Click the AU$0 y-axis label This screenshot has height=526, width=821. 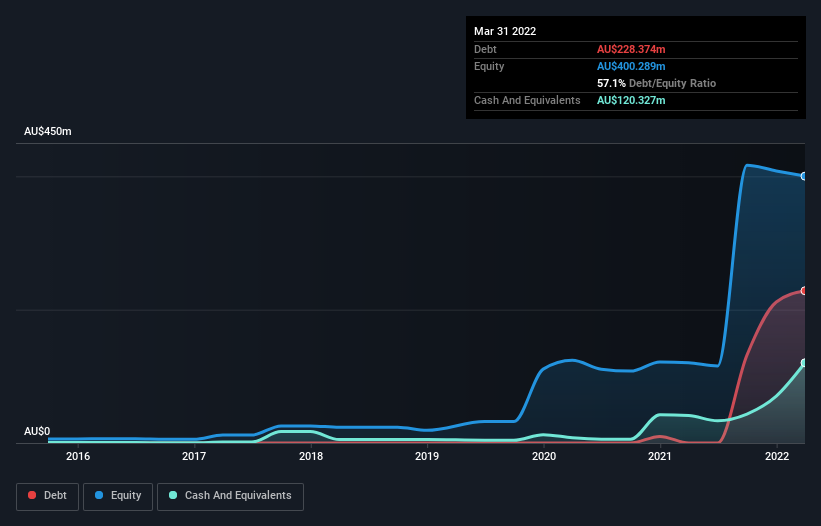click(x=37, y=431)
